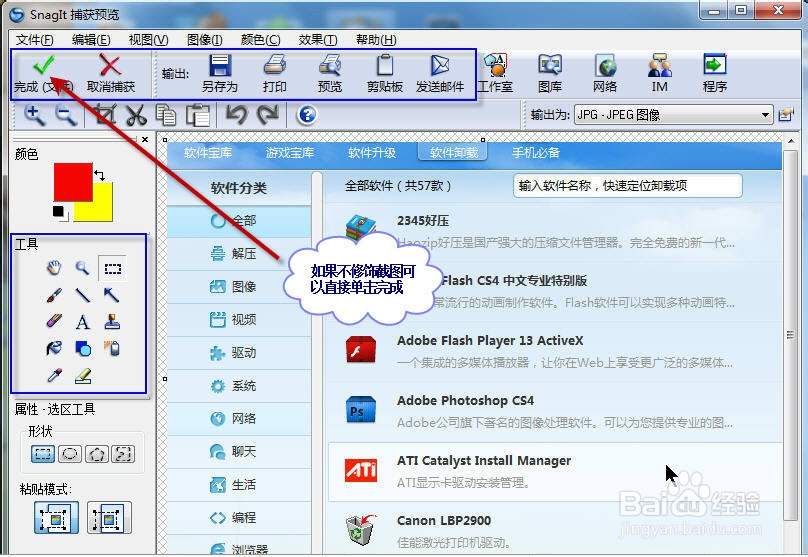The height and width of the screenshot is (557, 808).
Task: Select the line drawing tool
Action: [x=82, y=295]
